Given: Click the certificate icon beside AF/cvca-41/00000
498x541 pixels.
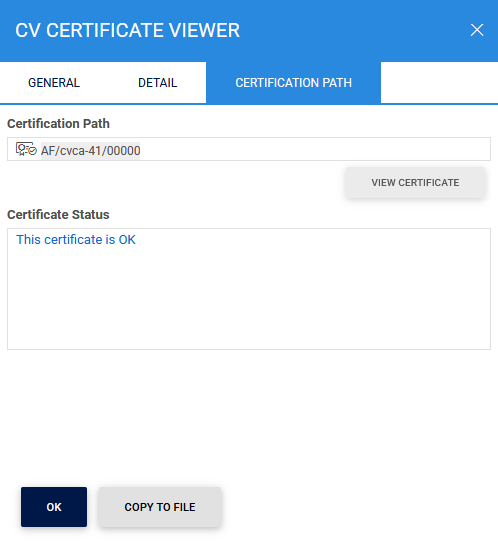Looking at the screenshot, I should pyautogui.click(x=26, y=149).
